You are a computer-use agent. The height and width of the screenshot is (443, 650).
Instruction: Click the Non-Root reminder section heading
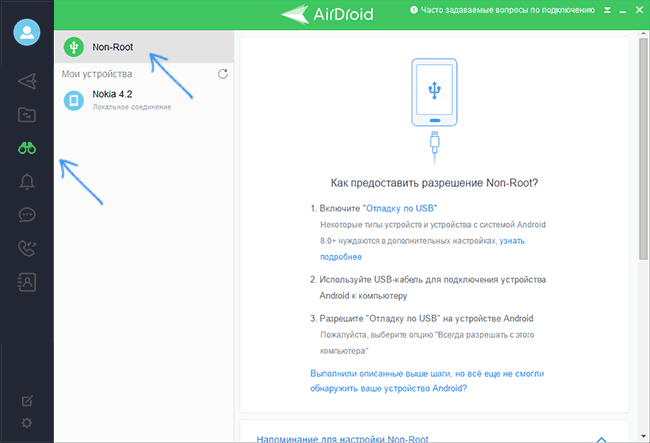click(x=342, y=439)
